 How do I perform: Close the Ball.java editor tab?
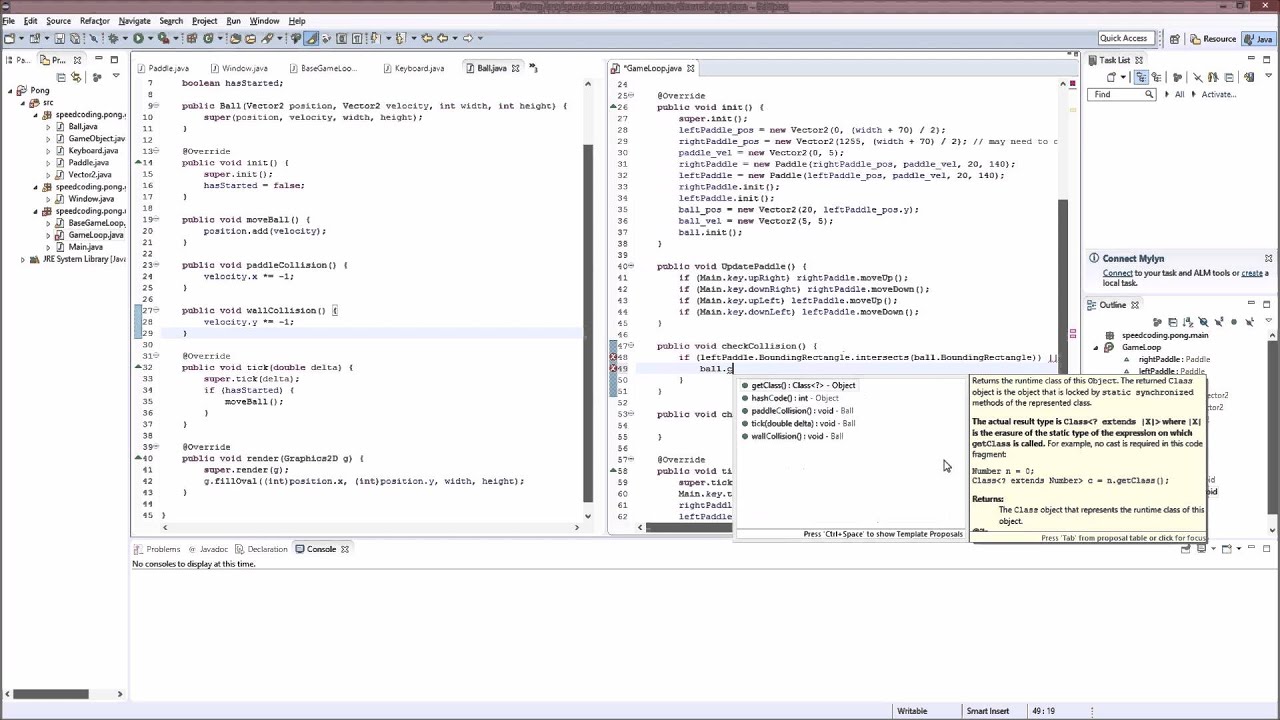516,68
